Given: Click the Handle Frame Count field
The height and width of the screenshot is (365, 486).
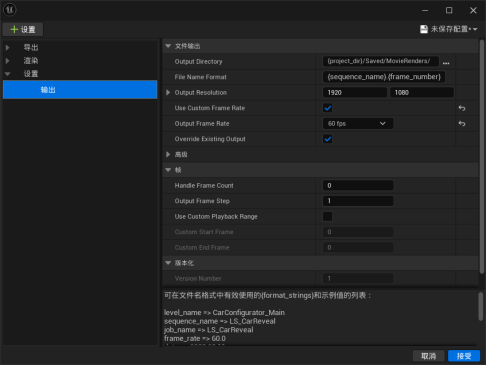Looking at the screenshot, I should click(358, 185).
